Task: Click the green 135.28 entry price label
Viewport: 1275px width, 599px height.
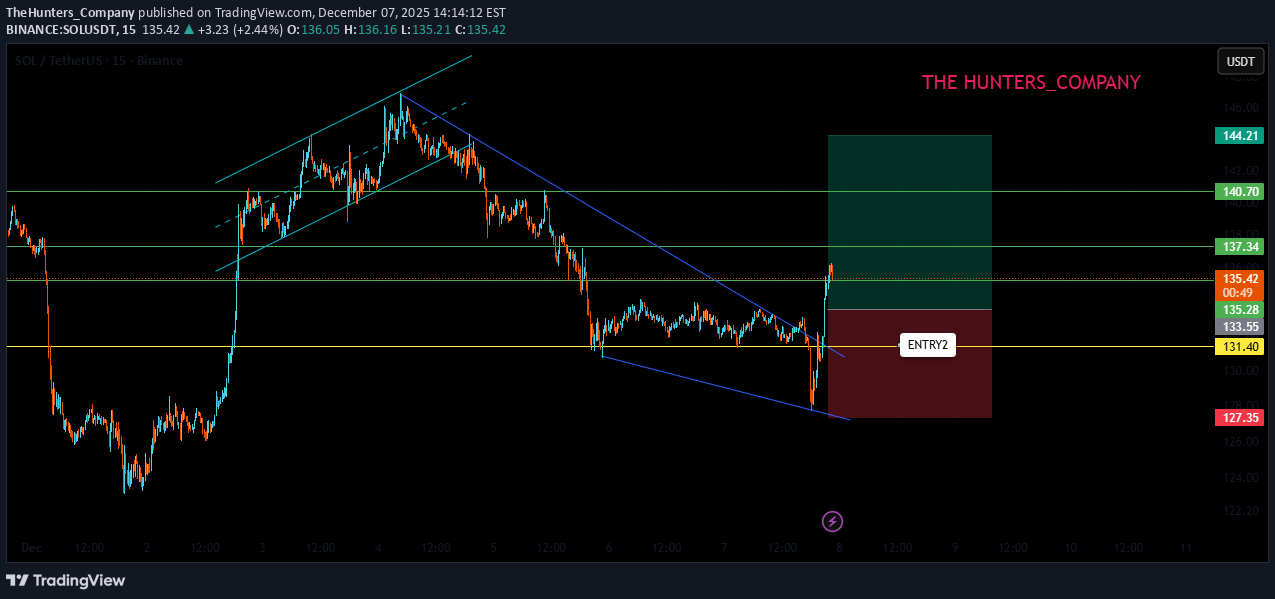Action: [1239, 310]
